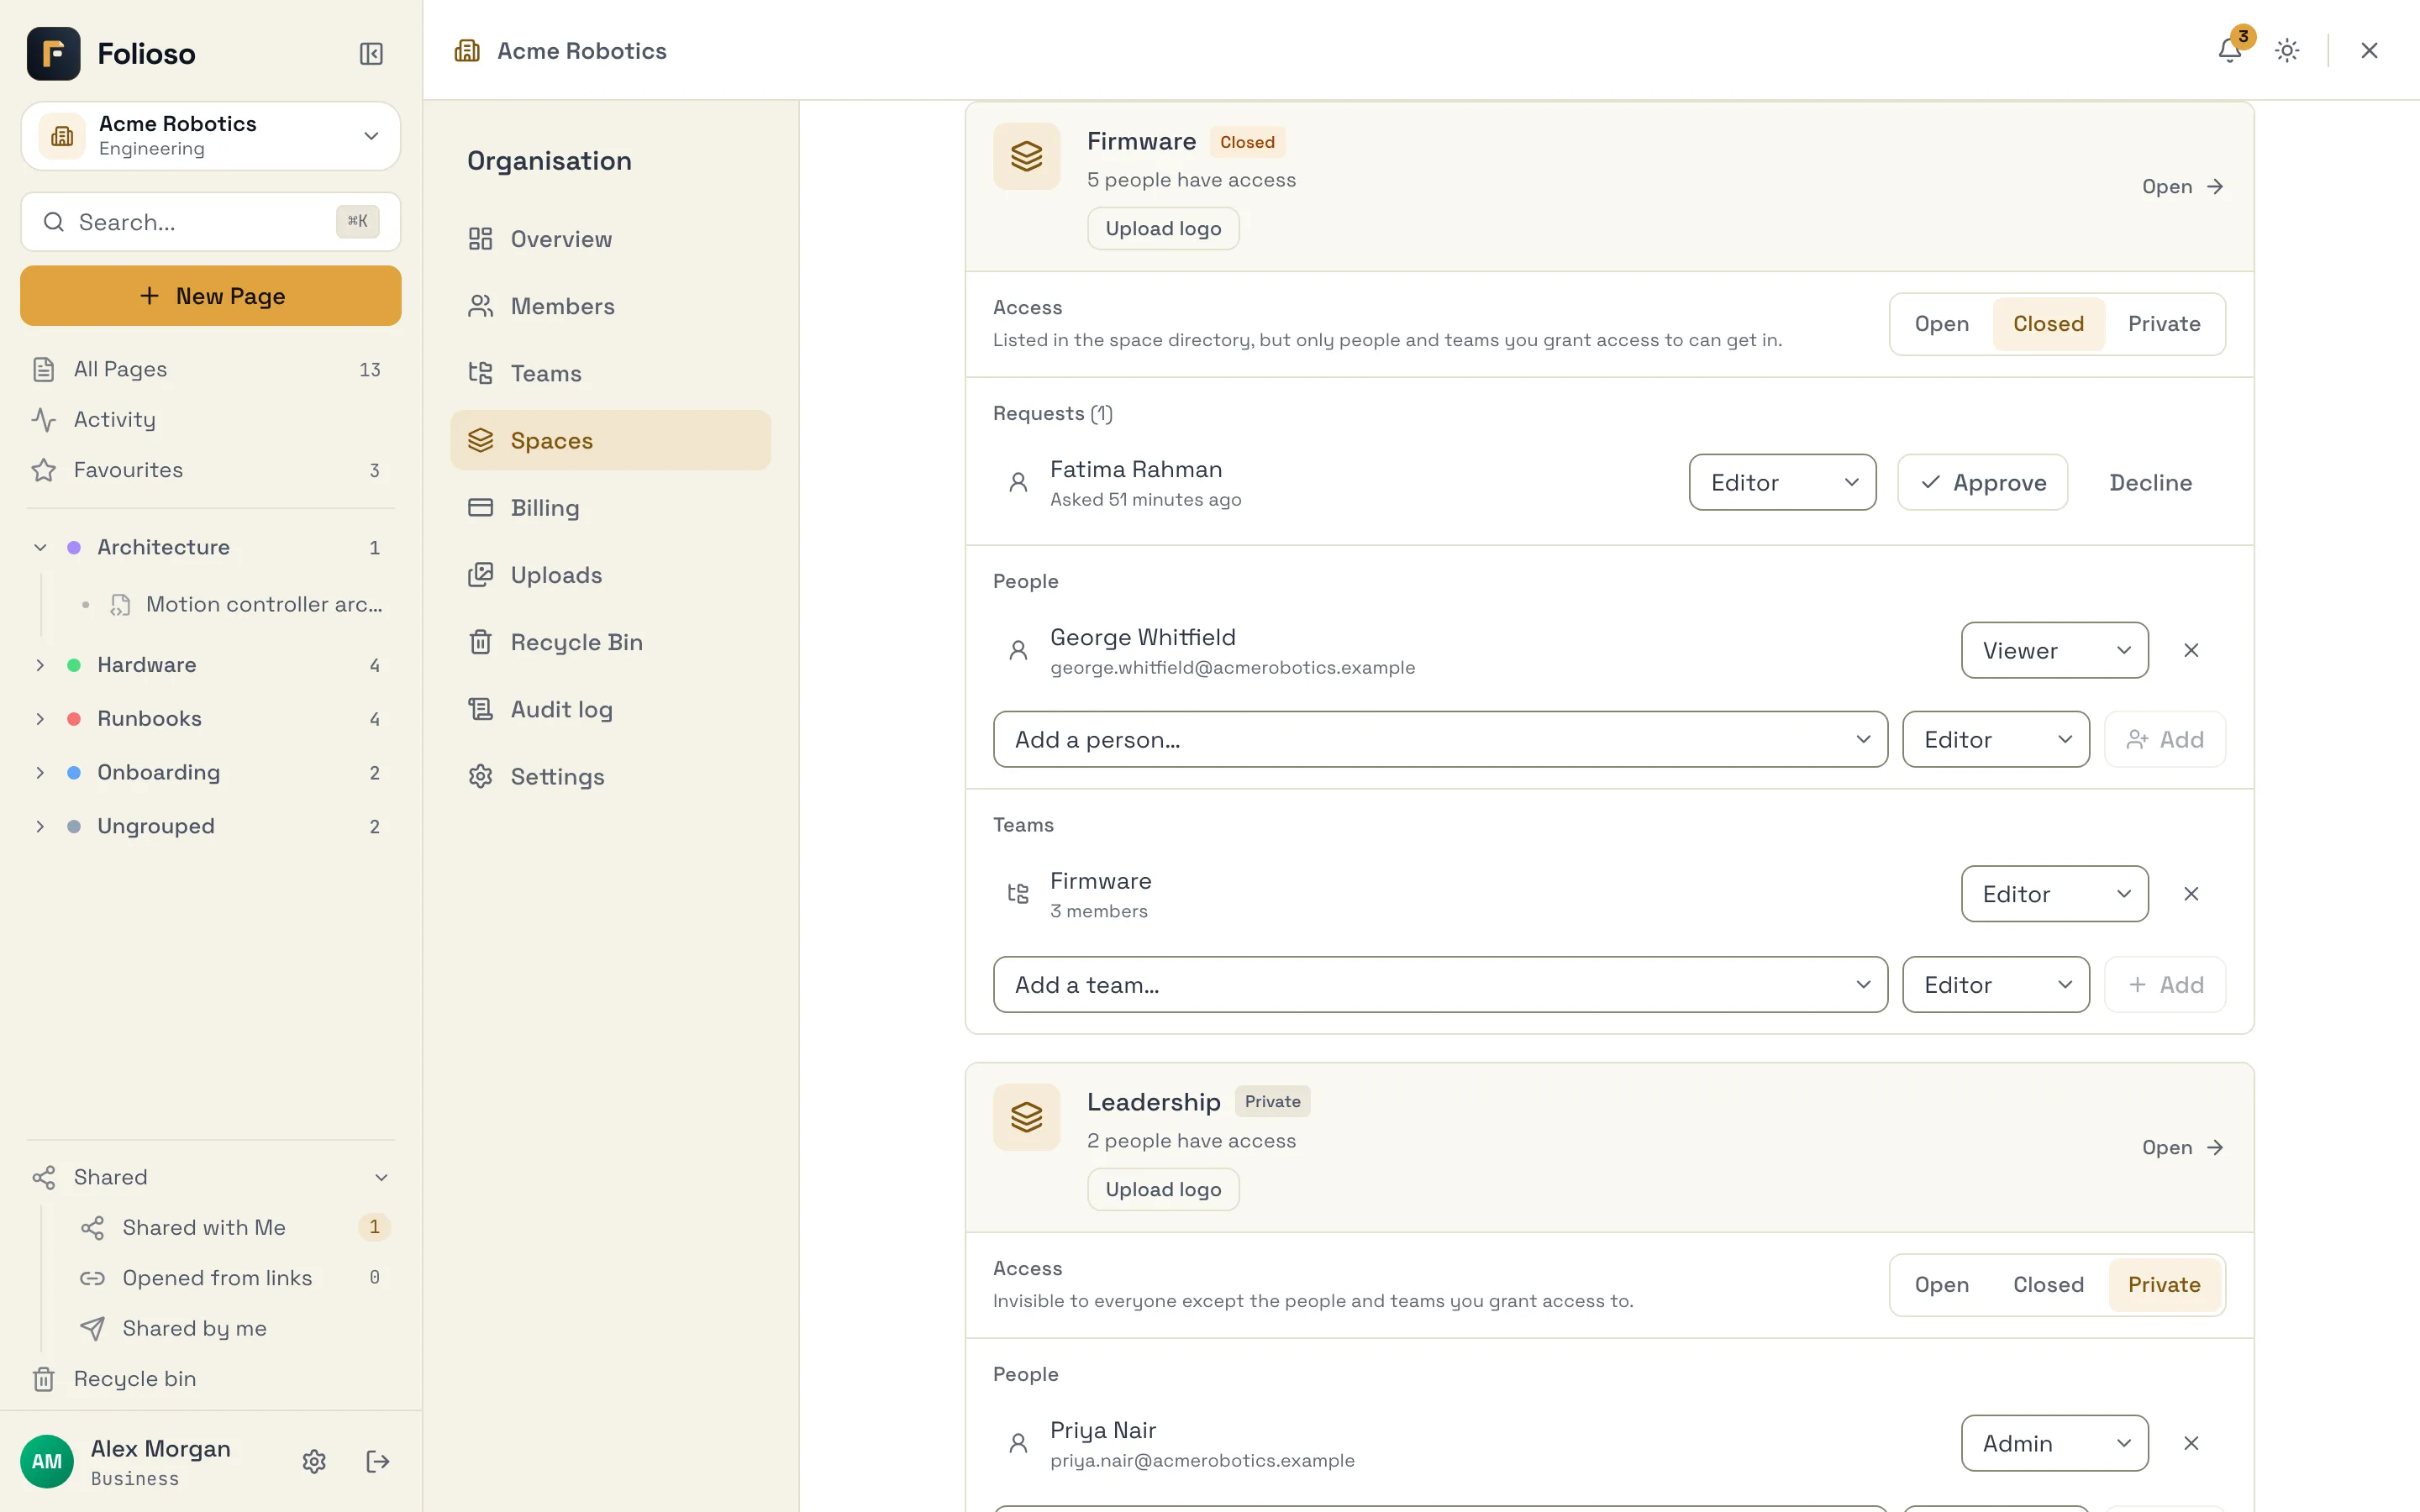
Task: Open Favourites list
Action: tap(210, 470)
